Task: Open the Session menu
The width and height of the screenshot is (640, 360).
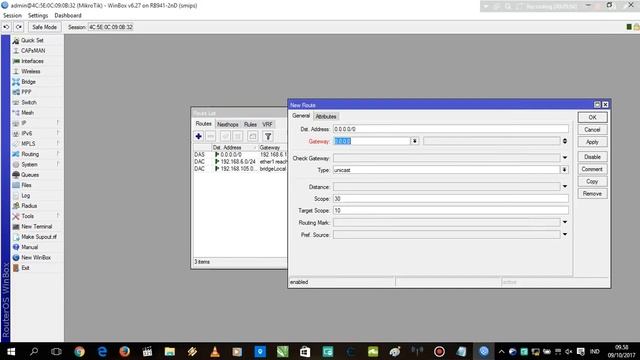Action: pyautogui.click(x=12, y=16)
